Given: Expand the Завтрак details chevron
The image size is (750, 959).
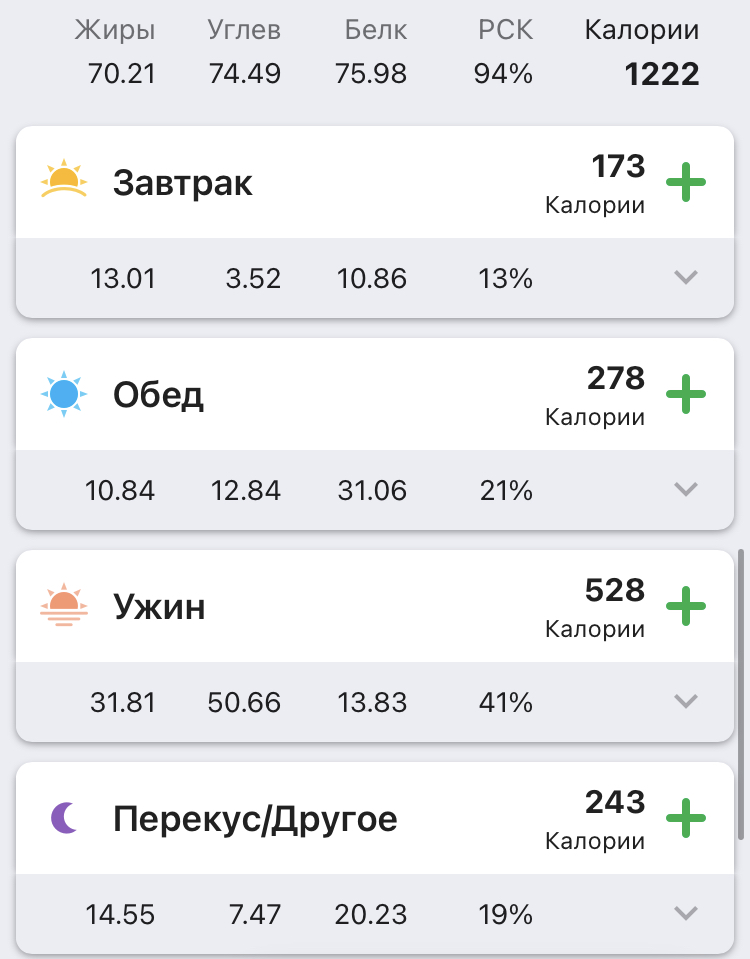Looking at the screenshot, I should click(686, 278).
